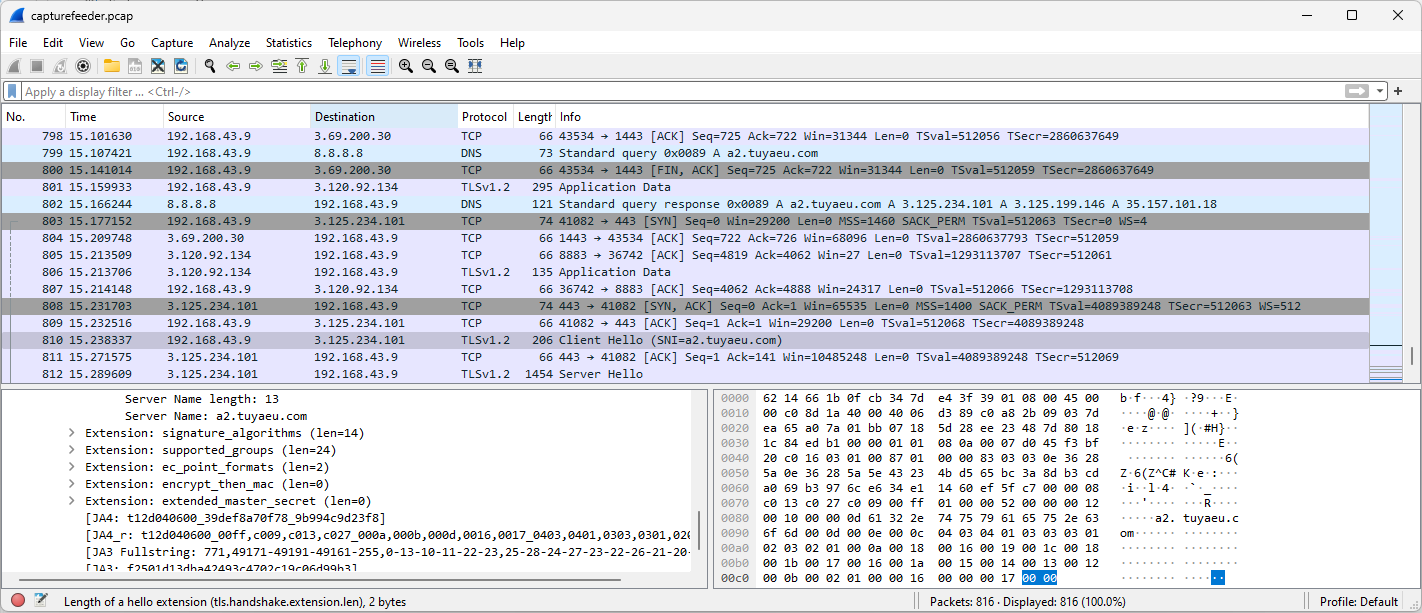Expand Extension: encrypt_then_mac tree node
Screen dimensions: 1422x613
click(x=72, y=484)
